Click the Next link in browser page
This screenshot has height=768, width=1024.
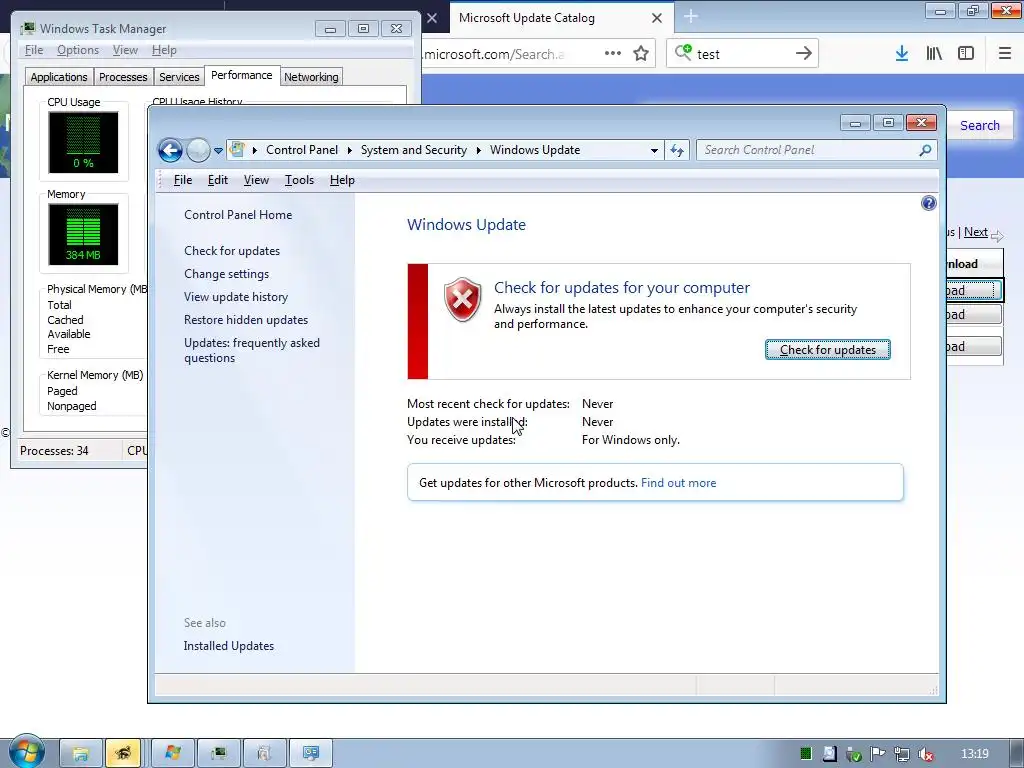tap(976, 232)
